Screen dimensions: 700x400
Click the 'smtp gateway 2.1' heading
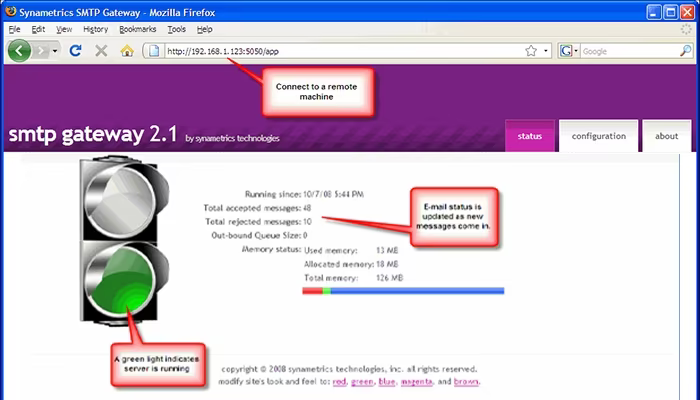tap(93, 134)
